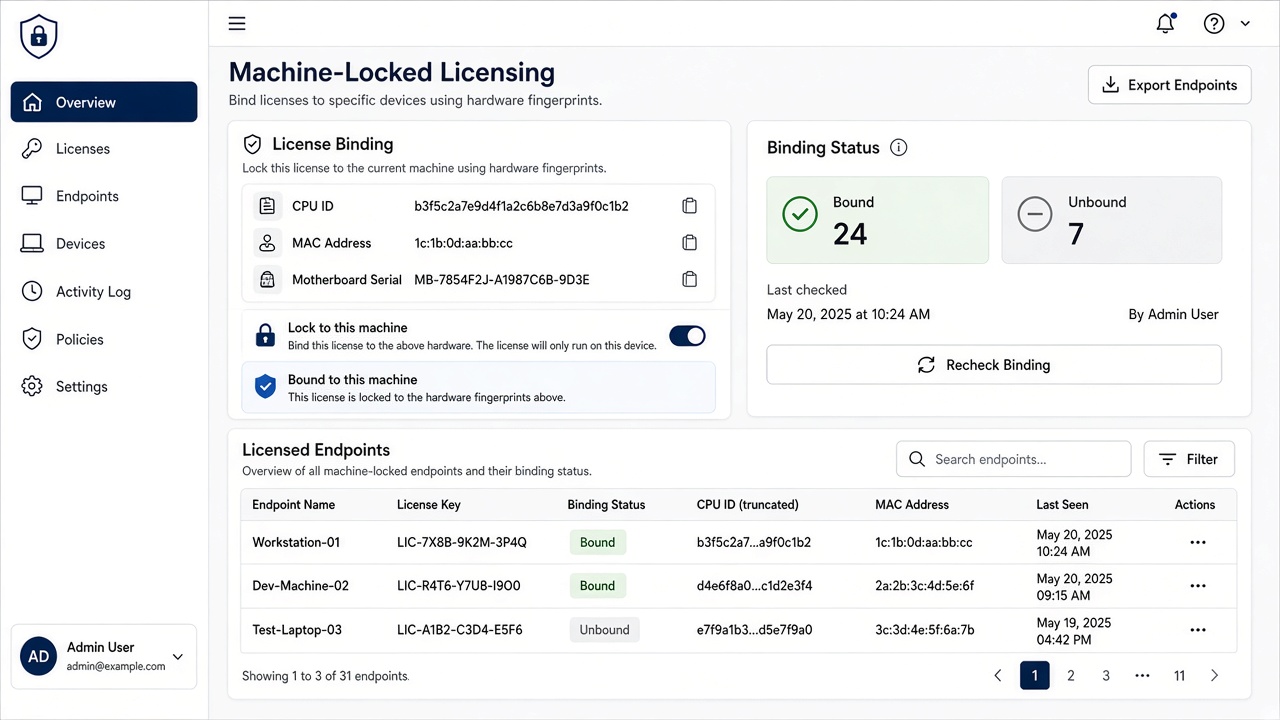
Task: Open the Activity Log sidebar item
Action: pos(104,292)
